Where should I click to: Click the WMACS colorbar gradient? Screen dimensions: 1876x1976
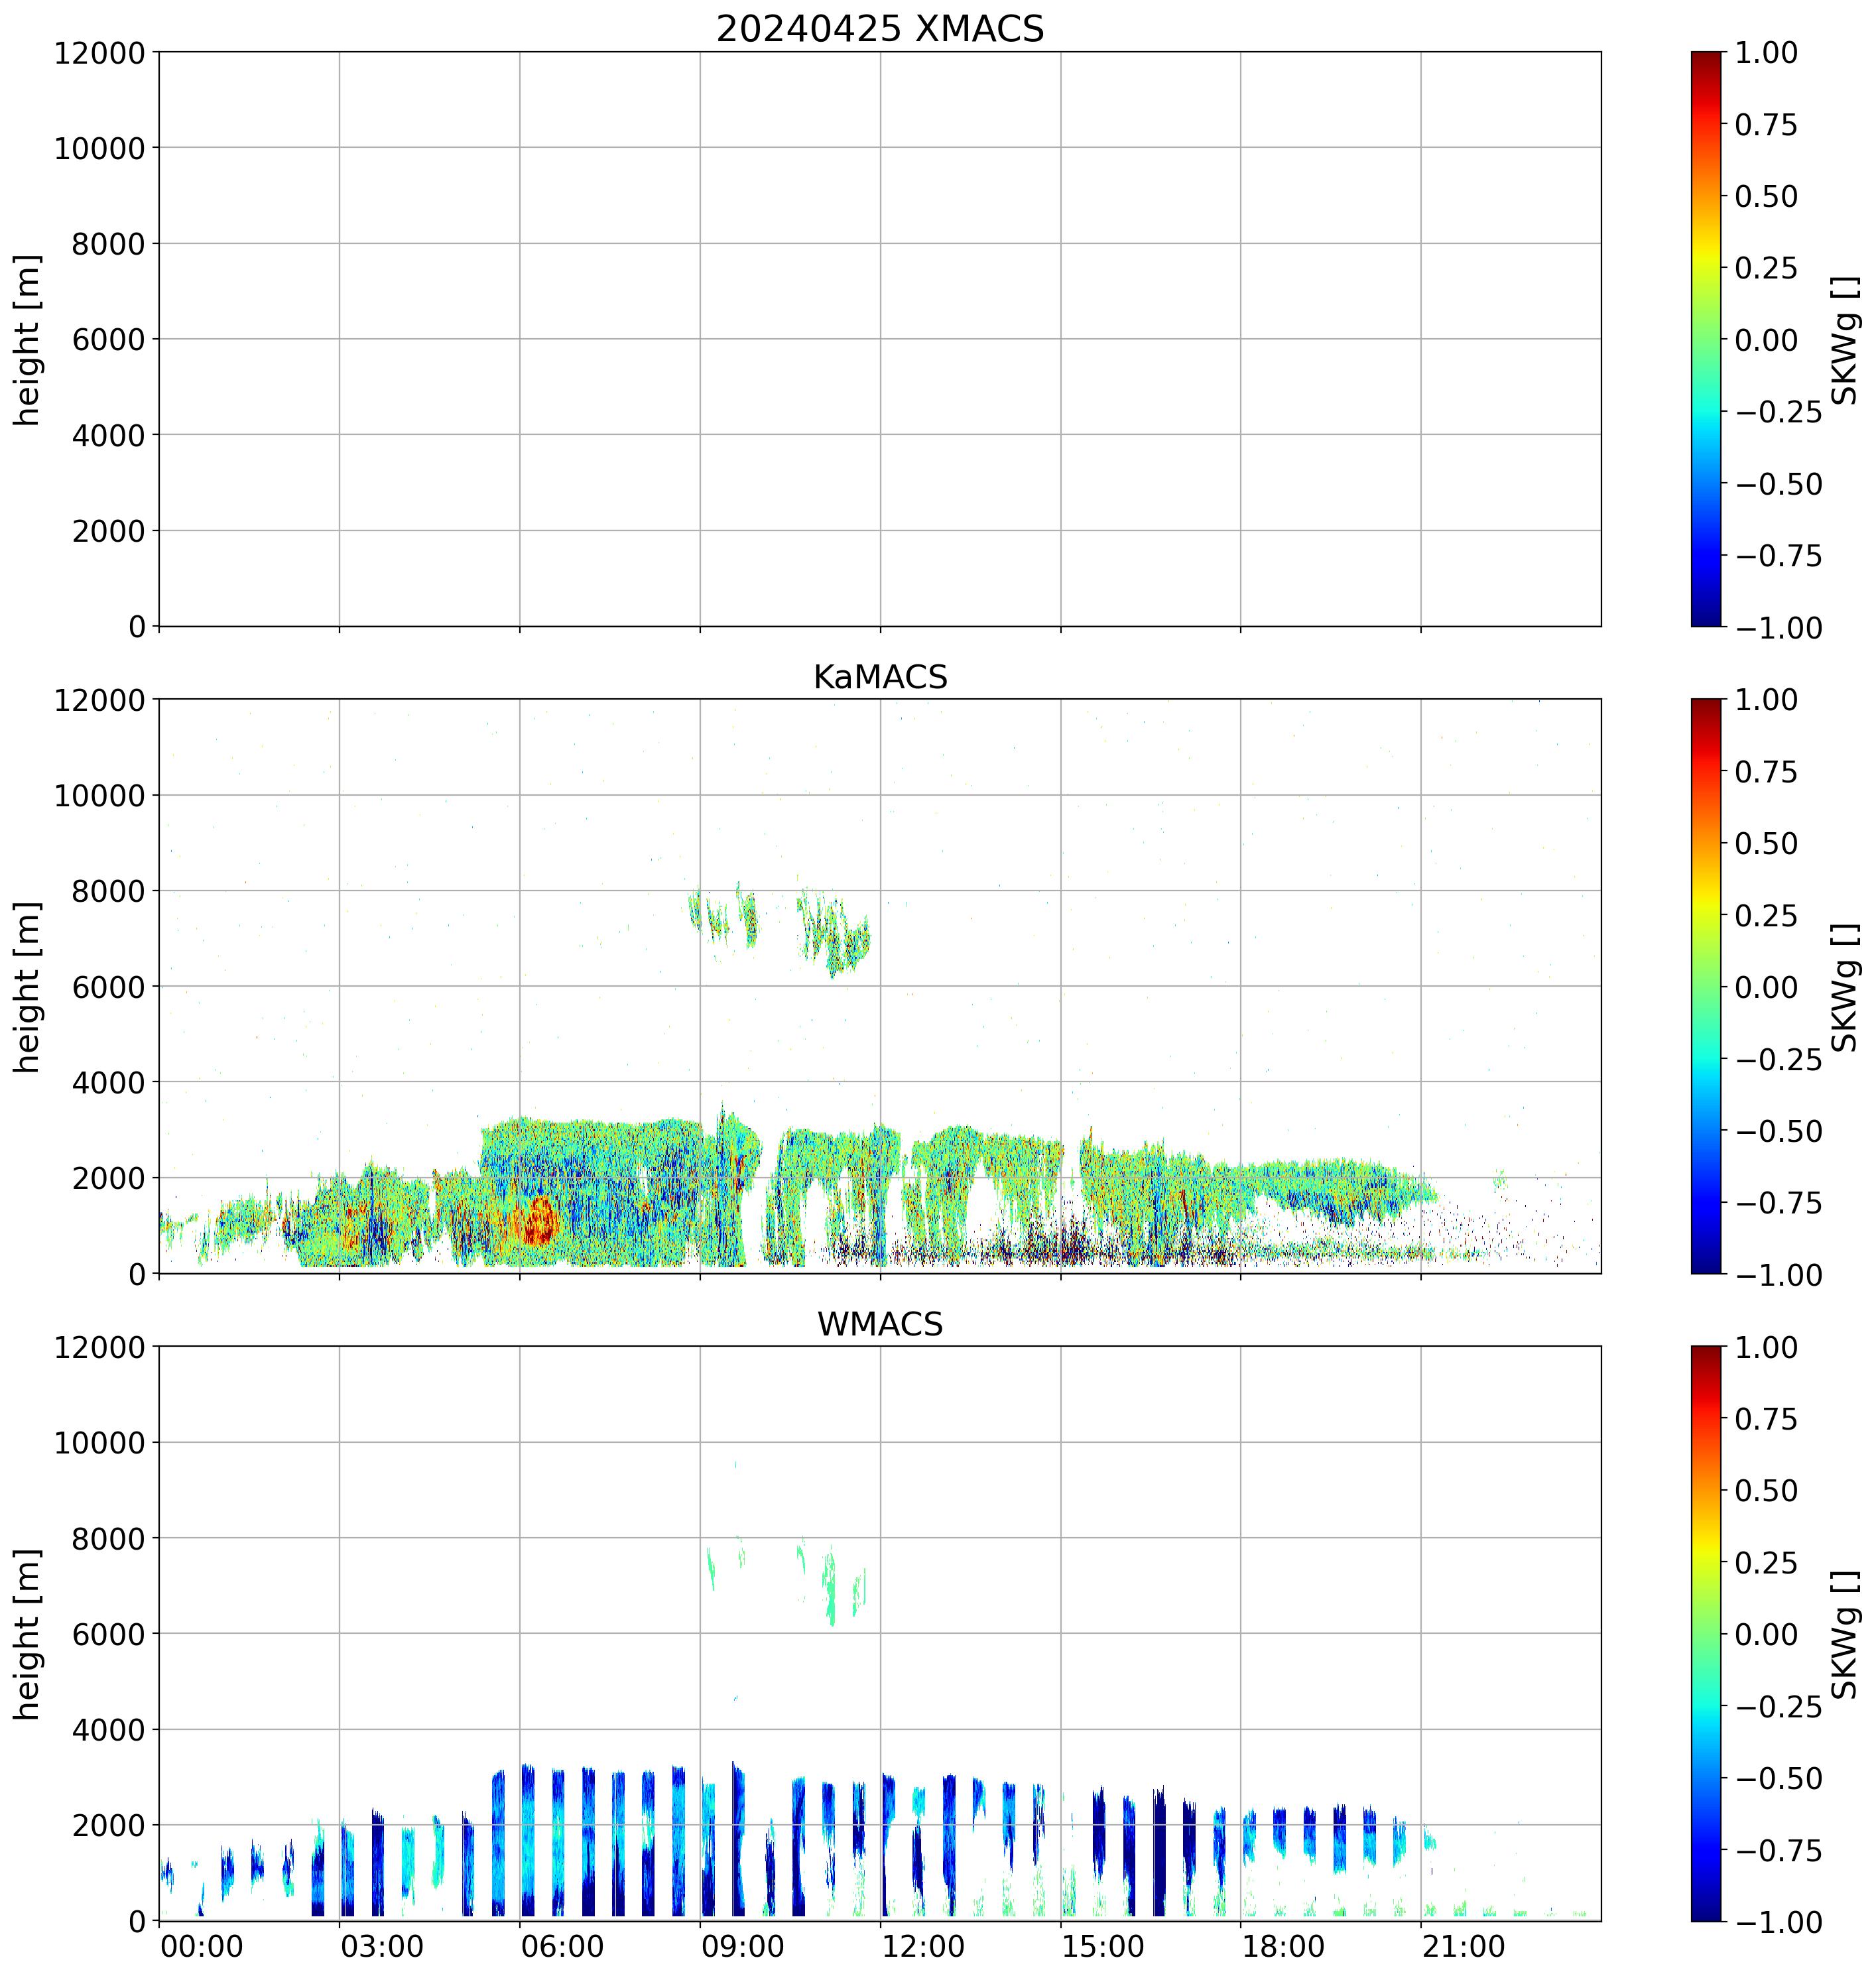coord(1706,1633)
